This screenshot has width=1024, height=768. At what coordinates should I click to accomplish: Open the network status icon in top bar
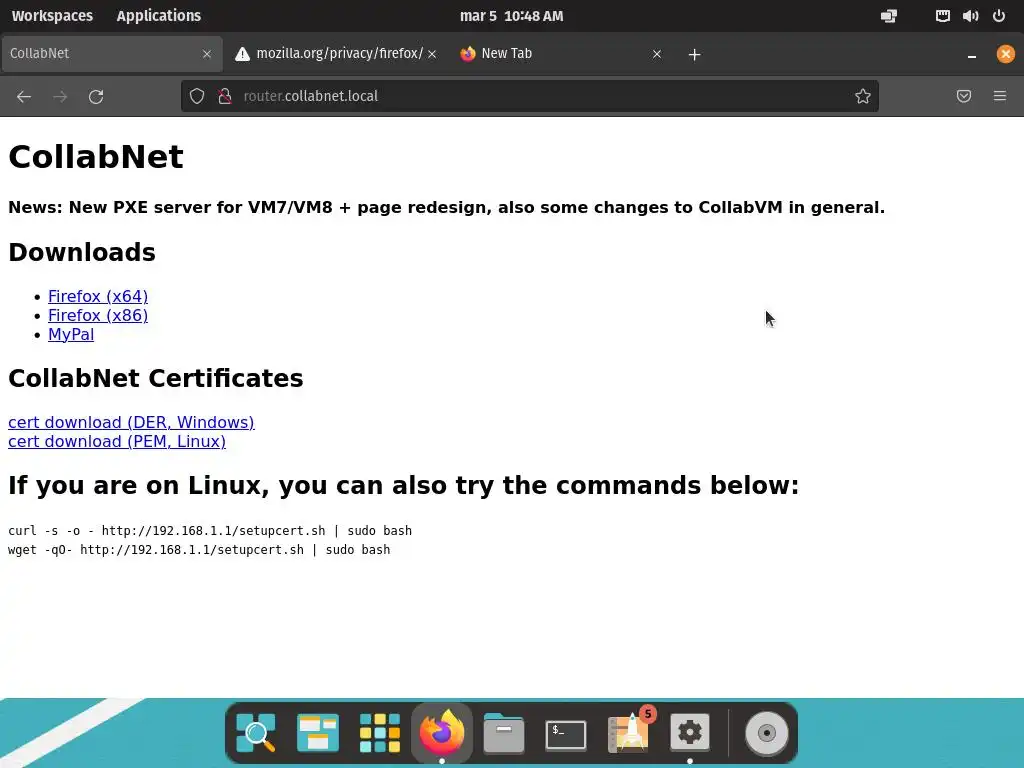point(942,16)
